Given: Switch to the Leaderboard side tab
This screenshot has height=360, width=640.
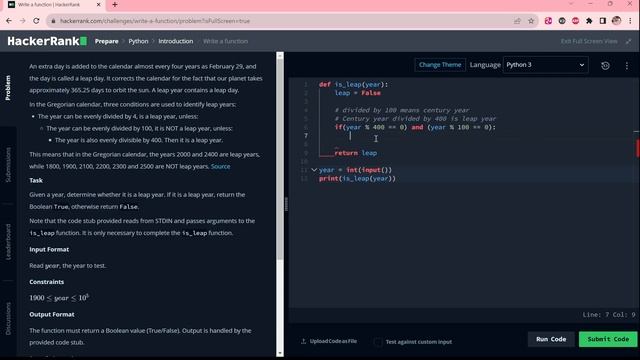Looking at the screenshot, I should coord(8,242).
